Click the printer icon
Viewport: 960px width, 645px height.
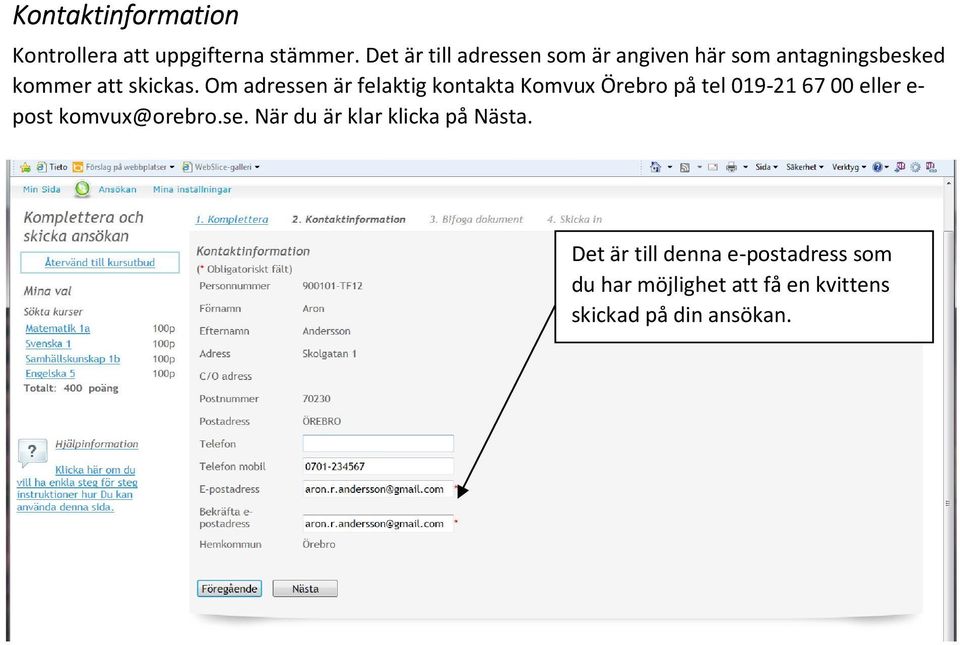click(731, 167)
